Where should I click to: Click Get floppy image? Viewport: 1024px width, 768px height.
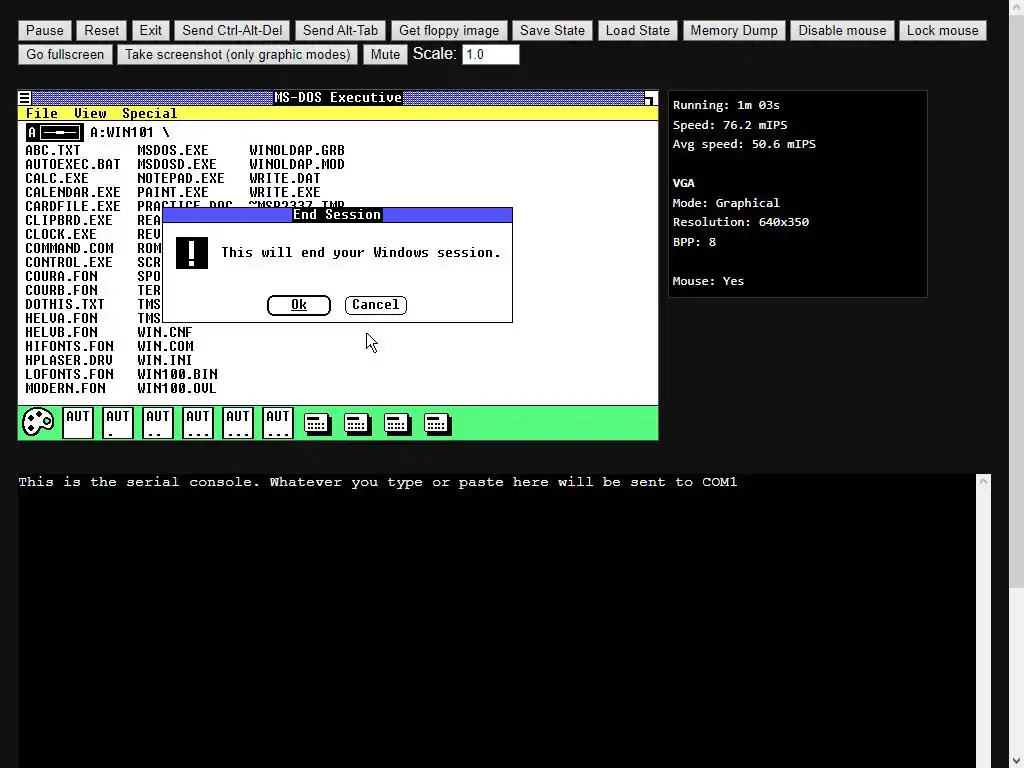coord(449,31)
